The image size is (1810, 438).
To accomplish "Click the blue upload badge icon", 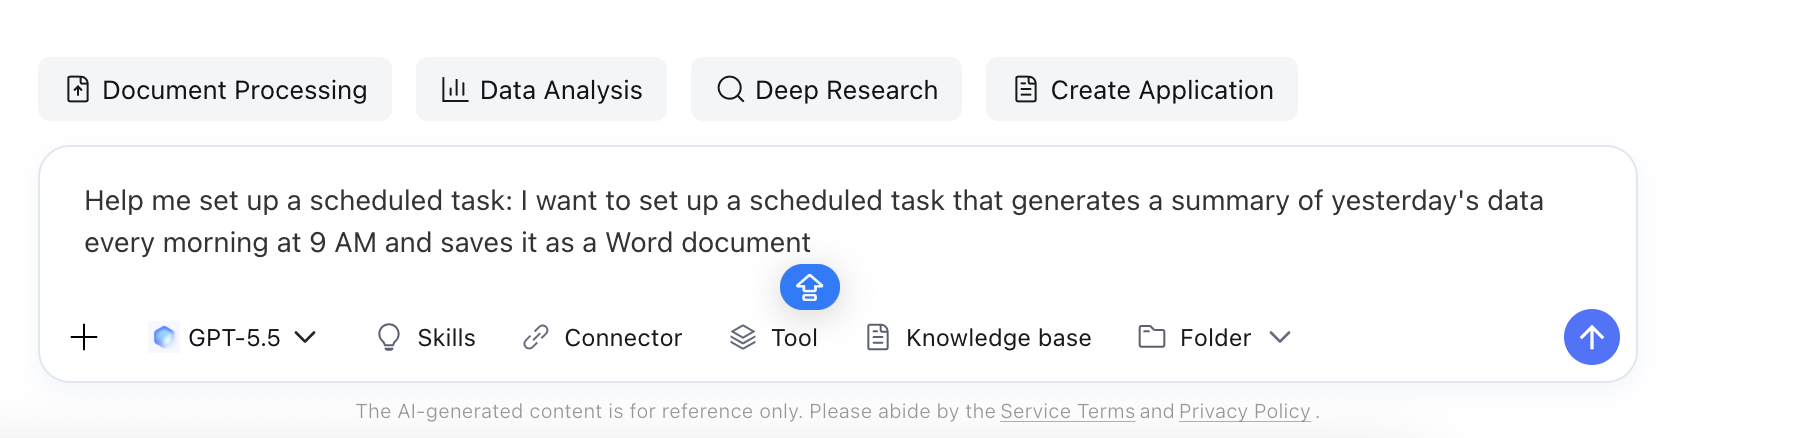I will [809, 288].
